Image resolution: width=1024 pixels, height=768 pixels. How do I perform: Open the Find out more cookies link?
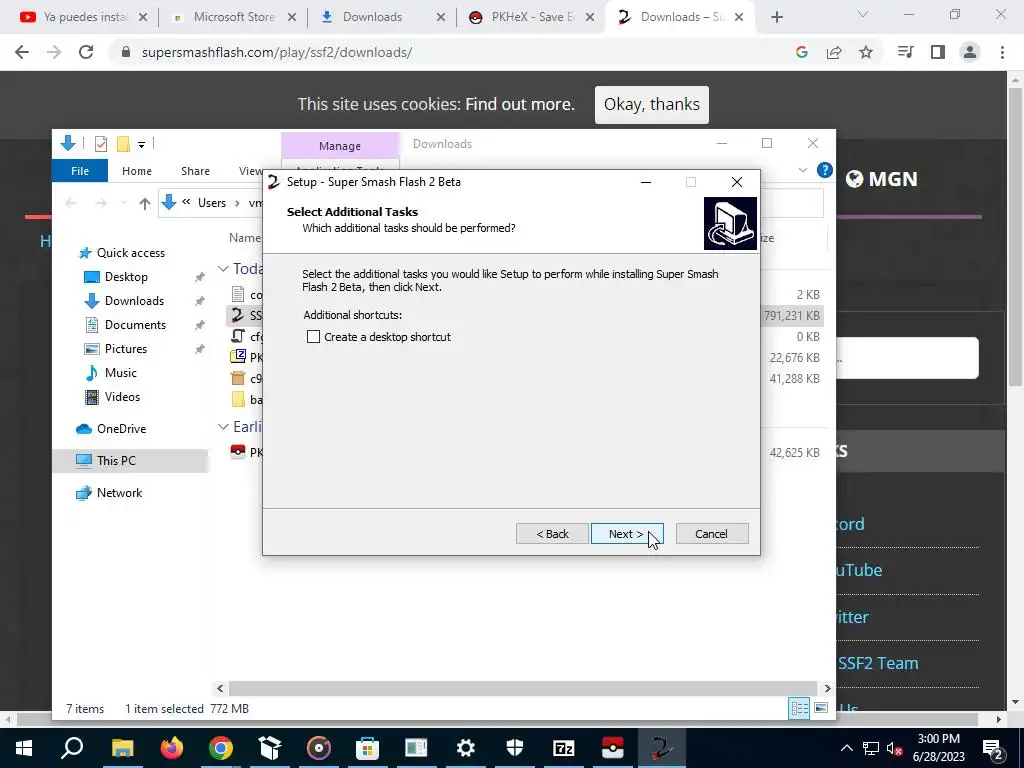point(520,104)
